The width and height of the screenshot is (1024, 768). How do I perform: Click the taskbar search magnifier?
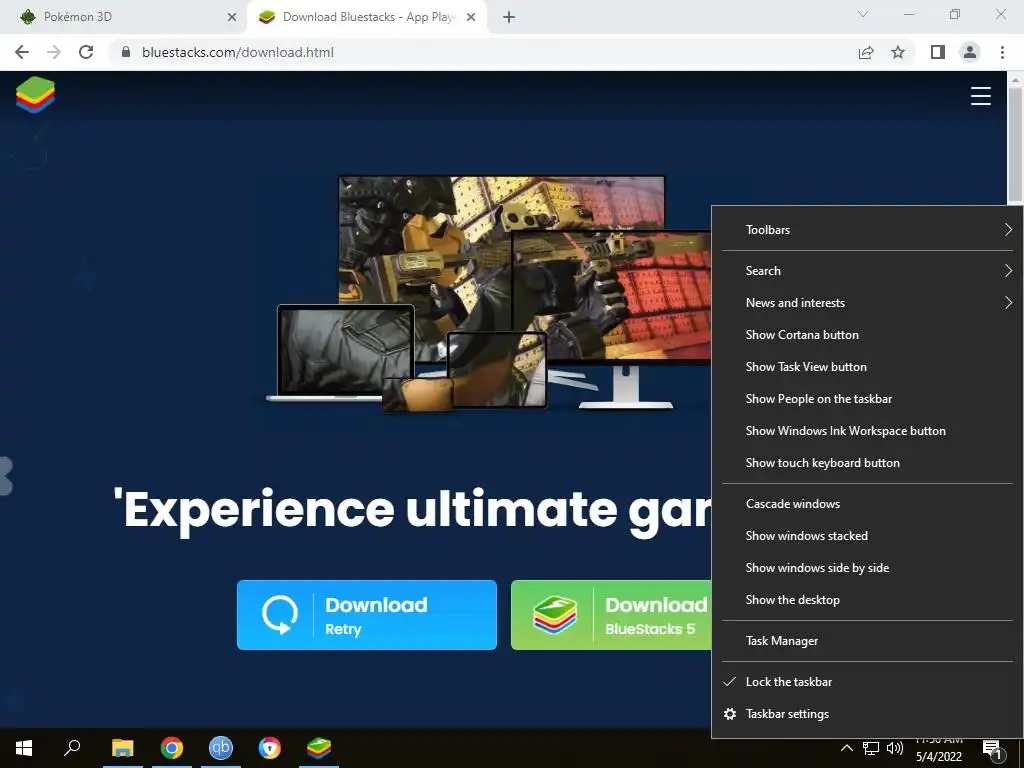[72, 748]
